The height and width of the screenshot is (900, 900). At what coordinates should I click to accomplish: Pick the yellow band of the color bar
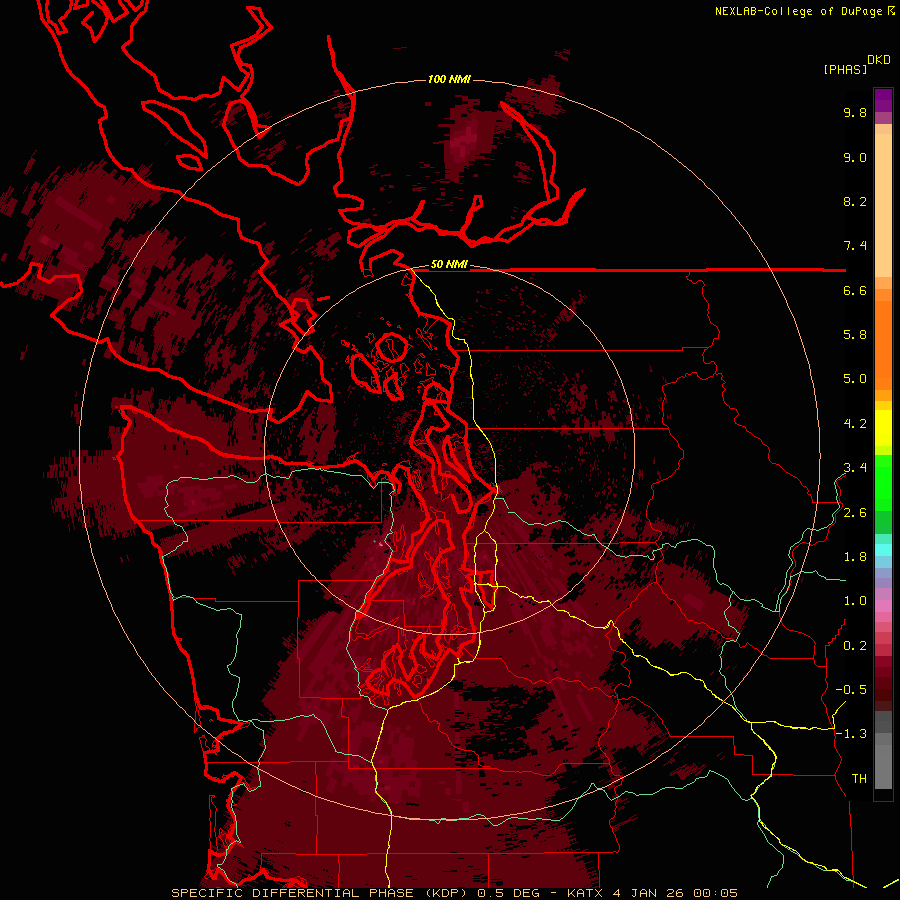[x=883, y=428]
